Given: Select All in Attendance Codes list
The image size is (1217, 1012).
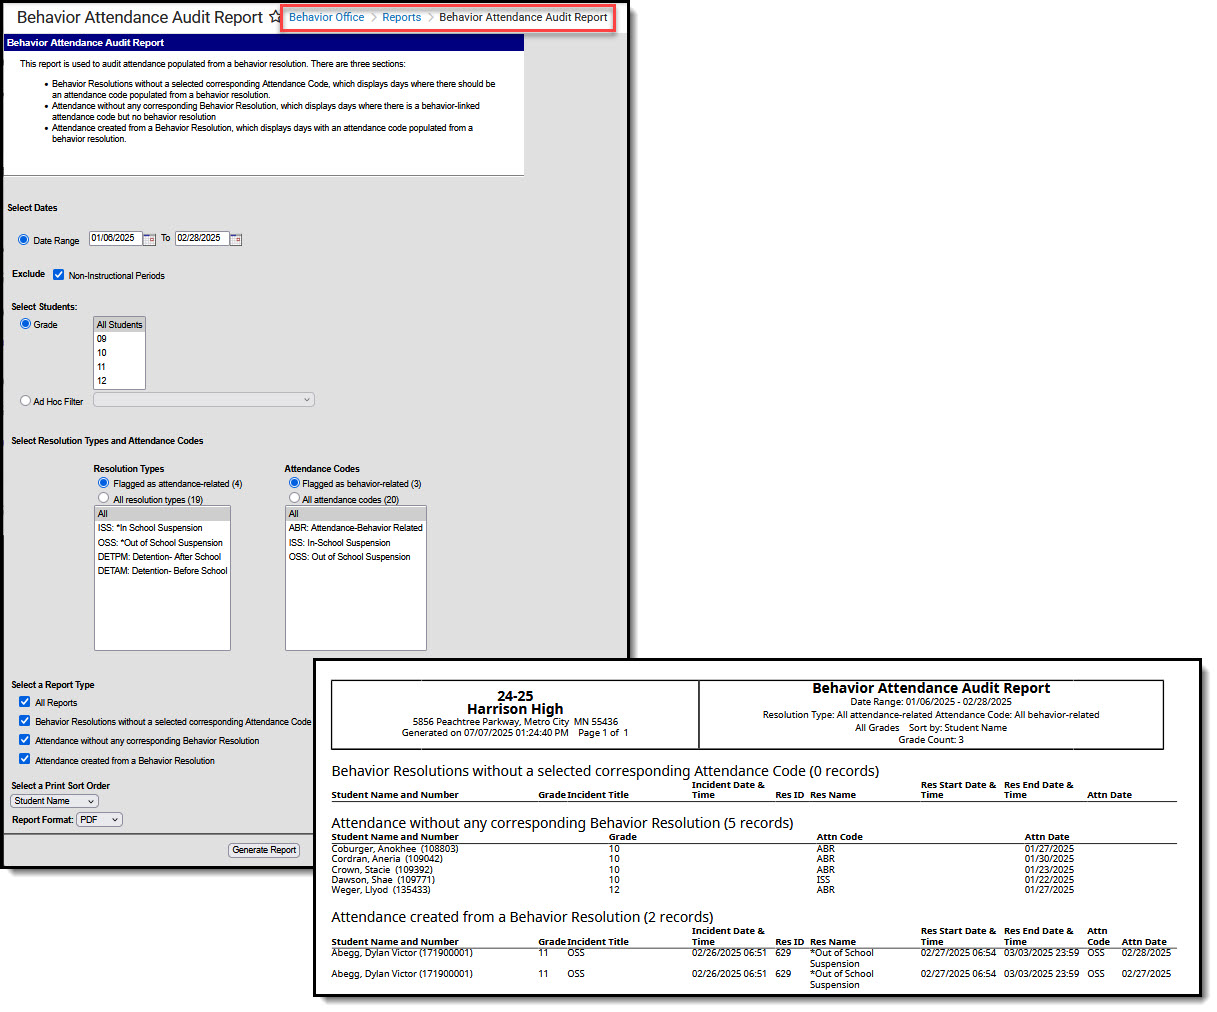Looking at the screenshot, I should 356,514.
